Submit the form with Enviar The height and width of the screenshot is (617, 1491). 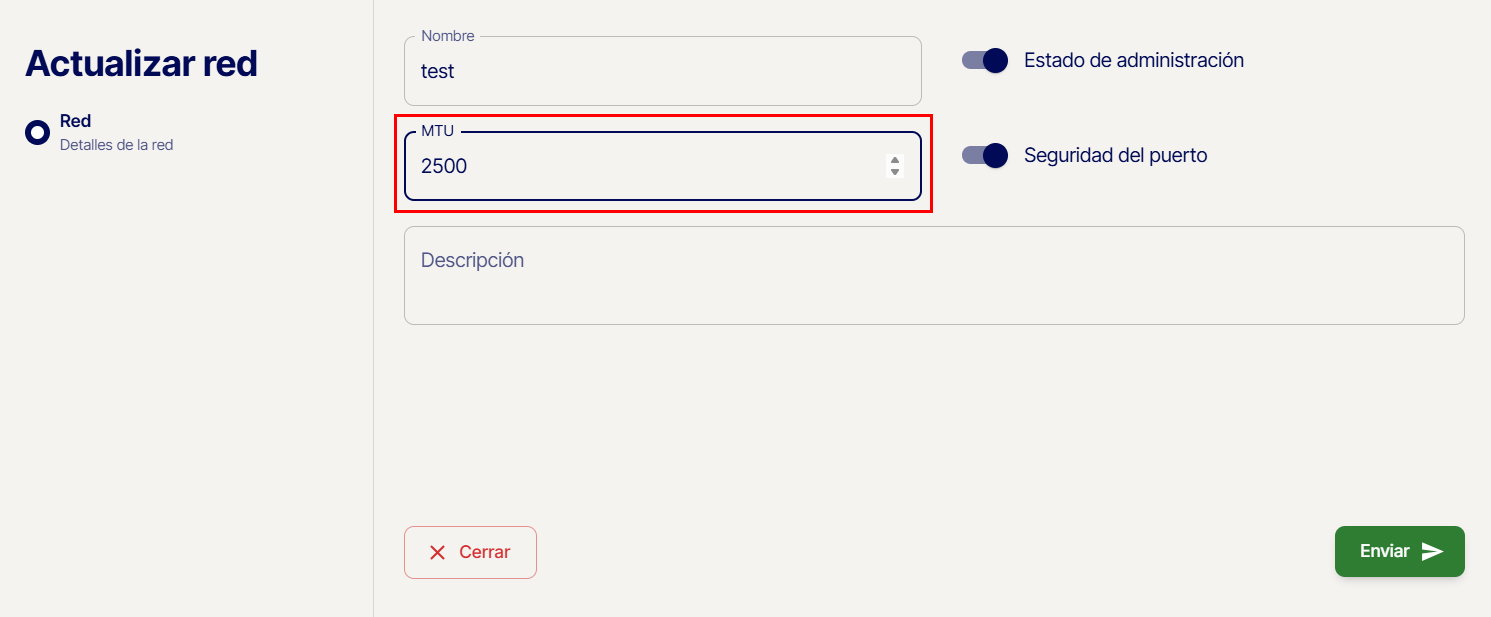pos(1398,552)
